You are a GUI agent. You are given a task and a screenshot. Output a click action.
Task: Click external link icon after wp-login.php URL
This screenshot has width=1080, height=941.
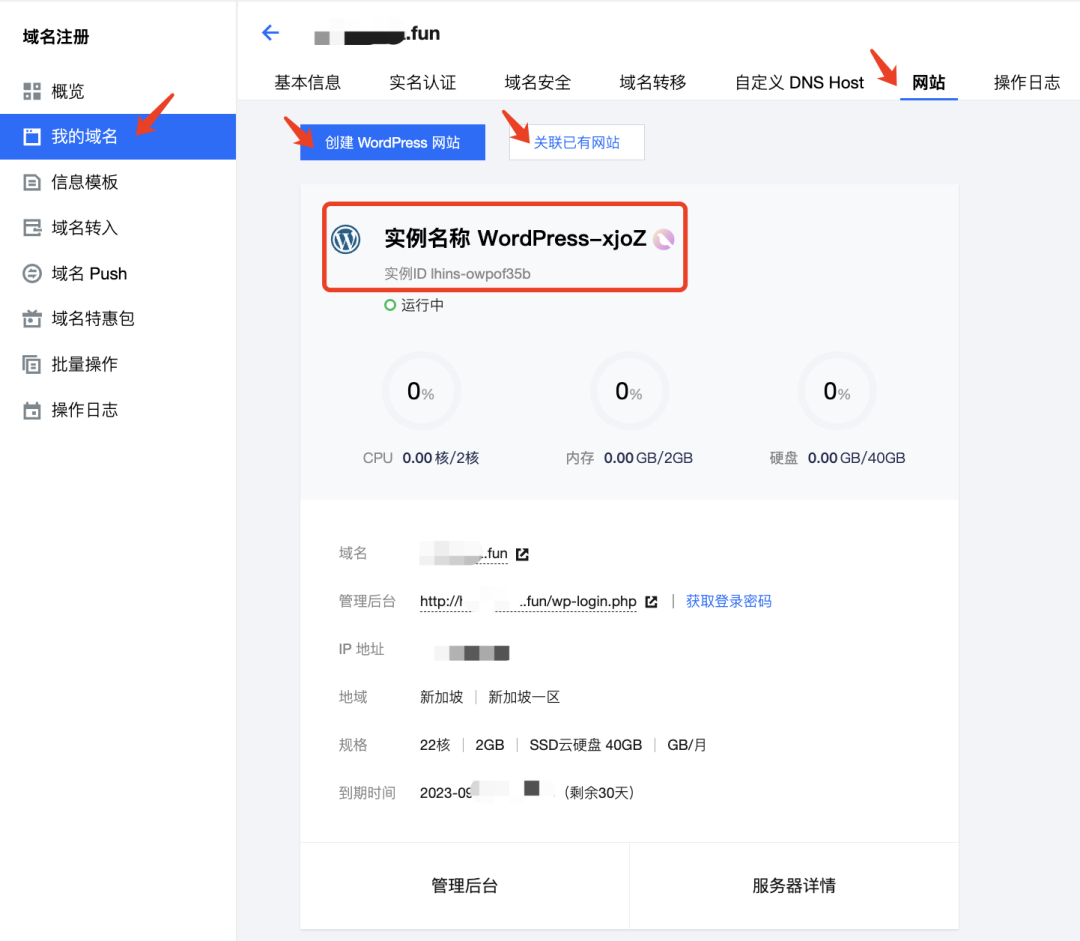pos(651,602)
